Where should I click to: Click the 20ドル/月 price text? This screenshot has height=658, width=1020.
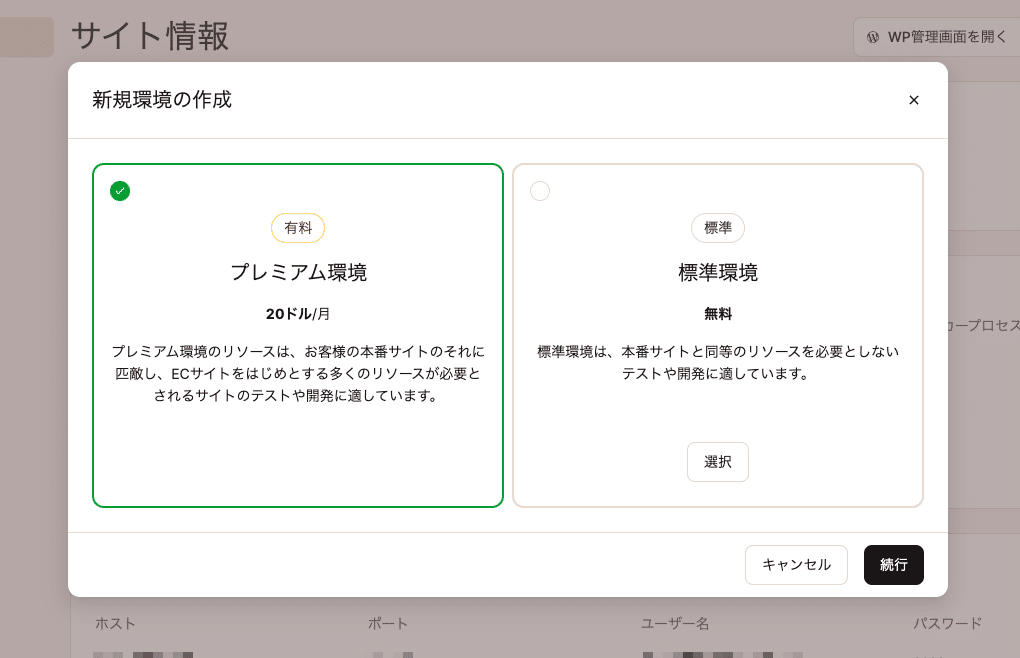(297, 312)
